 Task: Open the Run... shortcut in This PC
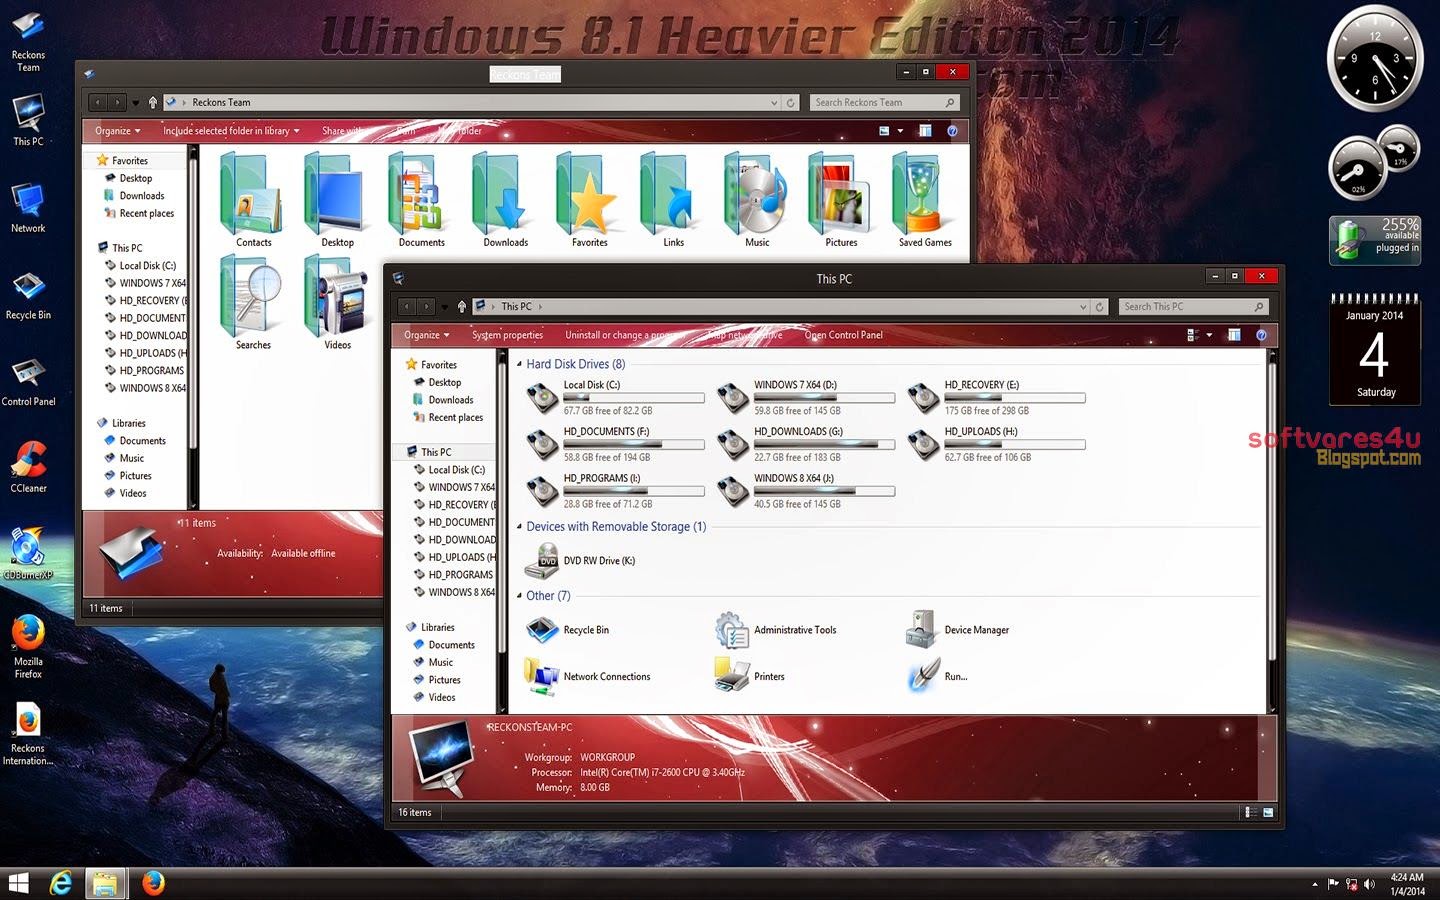(937, 677)
